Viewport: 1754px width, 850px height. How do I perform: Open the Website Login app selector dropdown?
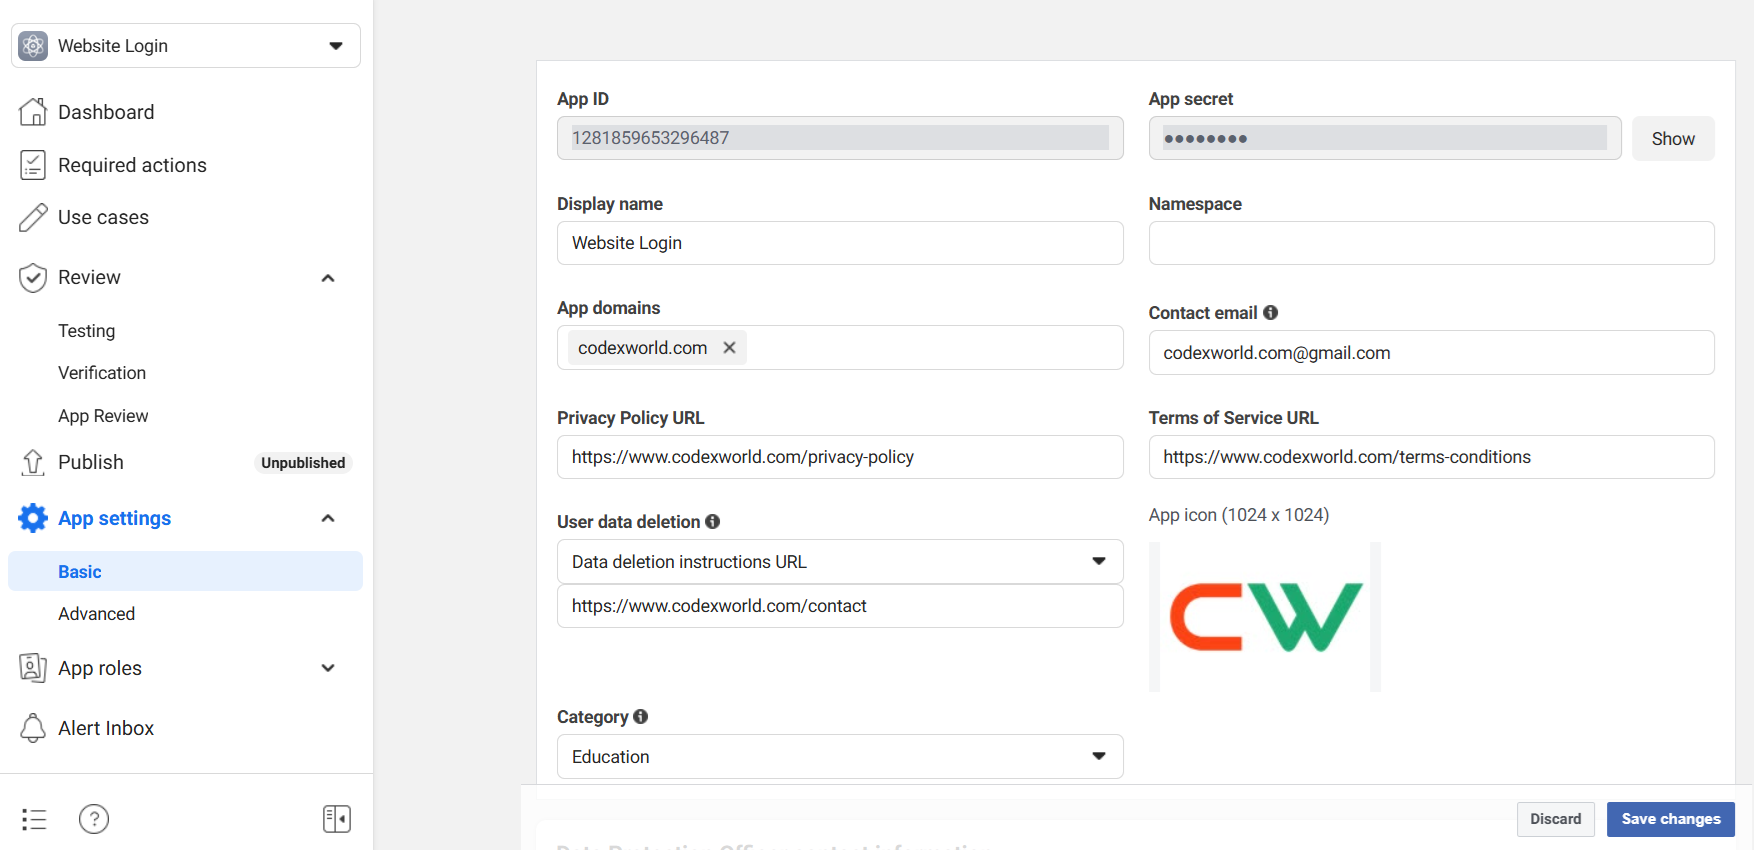186,46
